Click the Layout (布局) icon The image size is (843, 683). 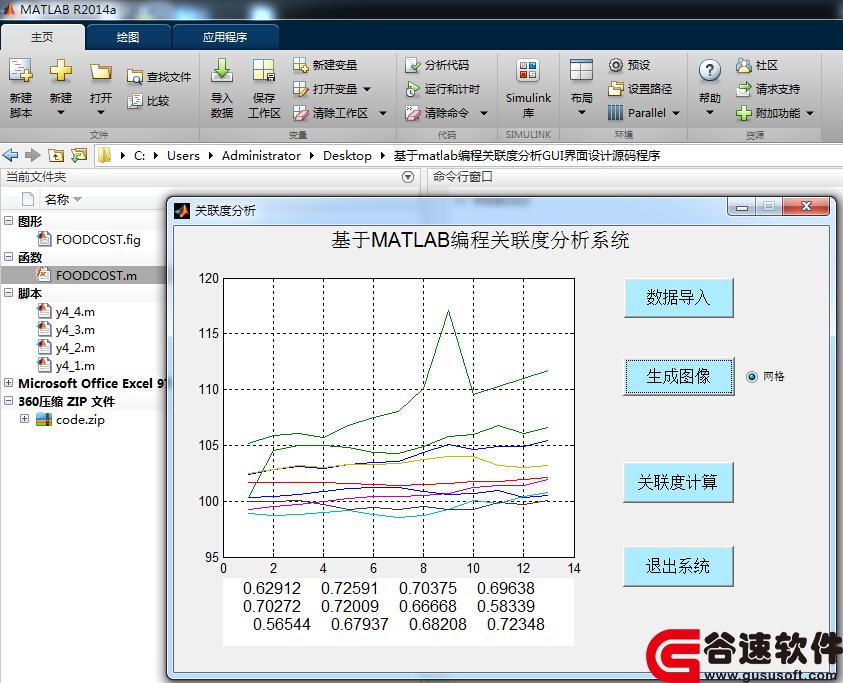(581, 70)
